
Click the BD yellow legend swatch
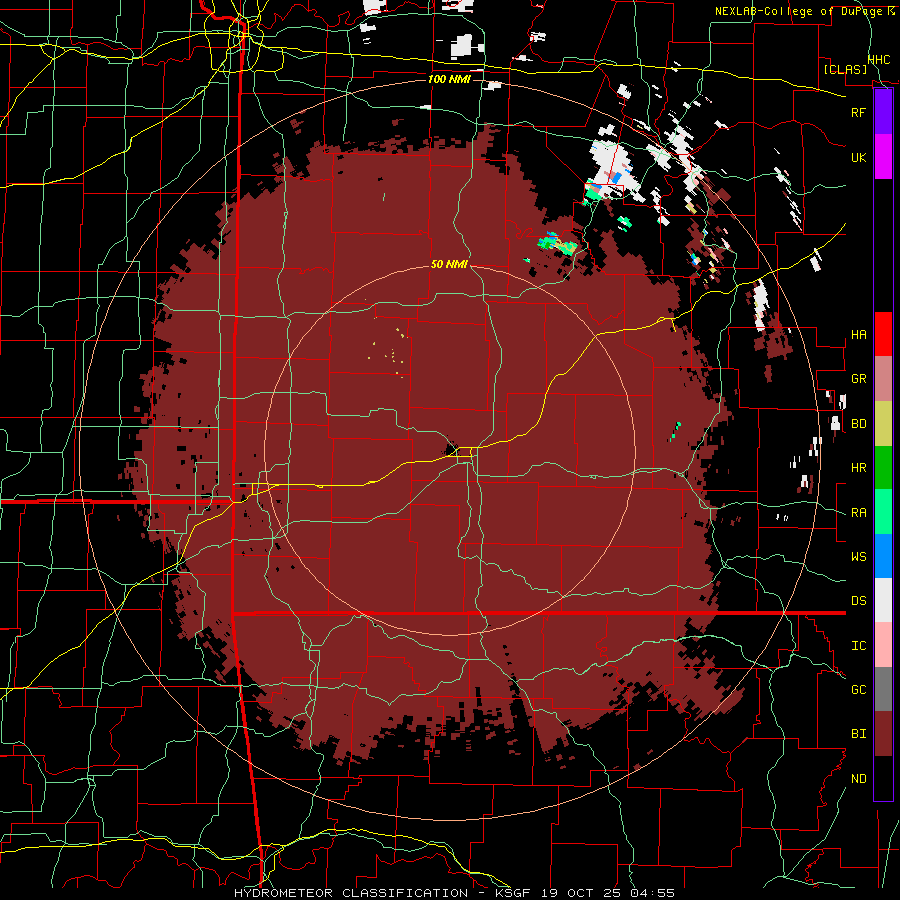coord(883,424)
